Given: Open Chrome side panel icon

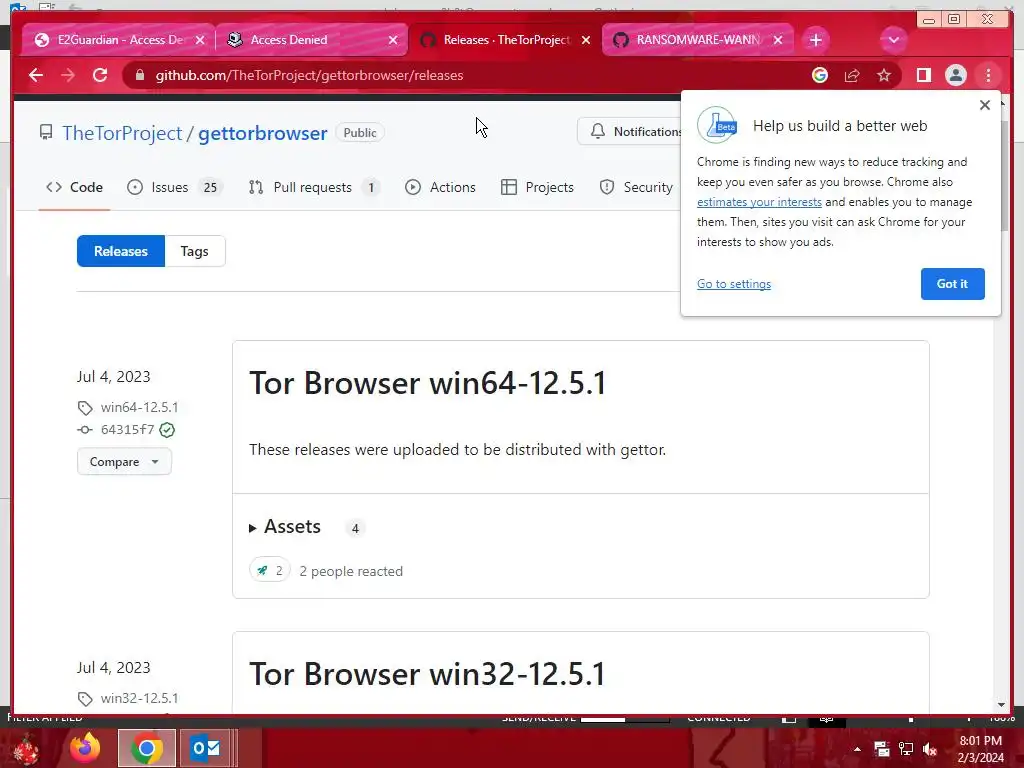Looking at the screenshot, I should [923, 75].
